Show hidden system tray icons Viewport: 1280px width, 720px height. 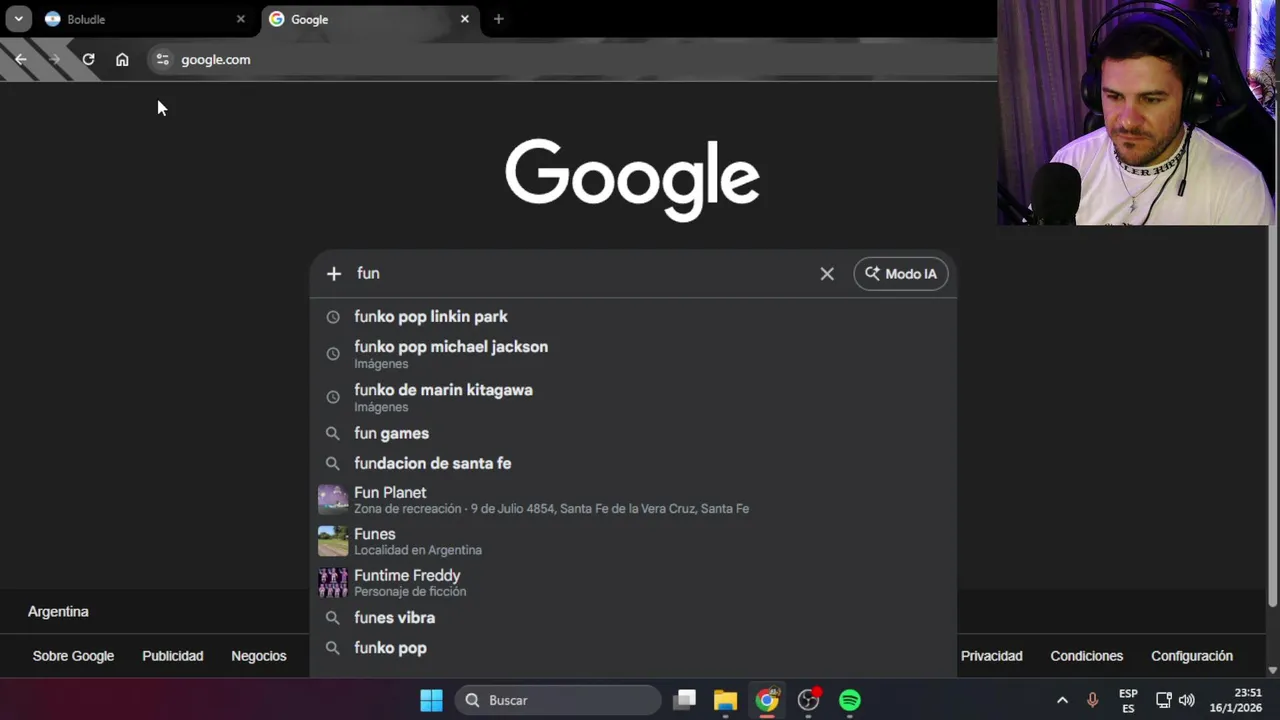click(x=1062, y=700)
